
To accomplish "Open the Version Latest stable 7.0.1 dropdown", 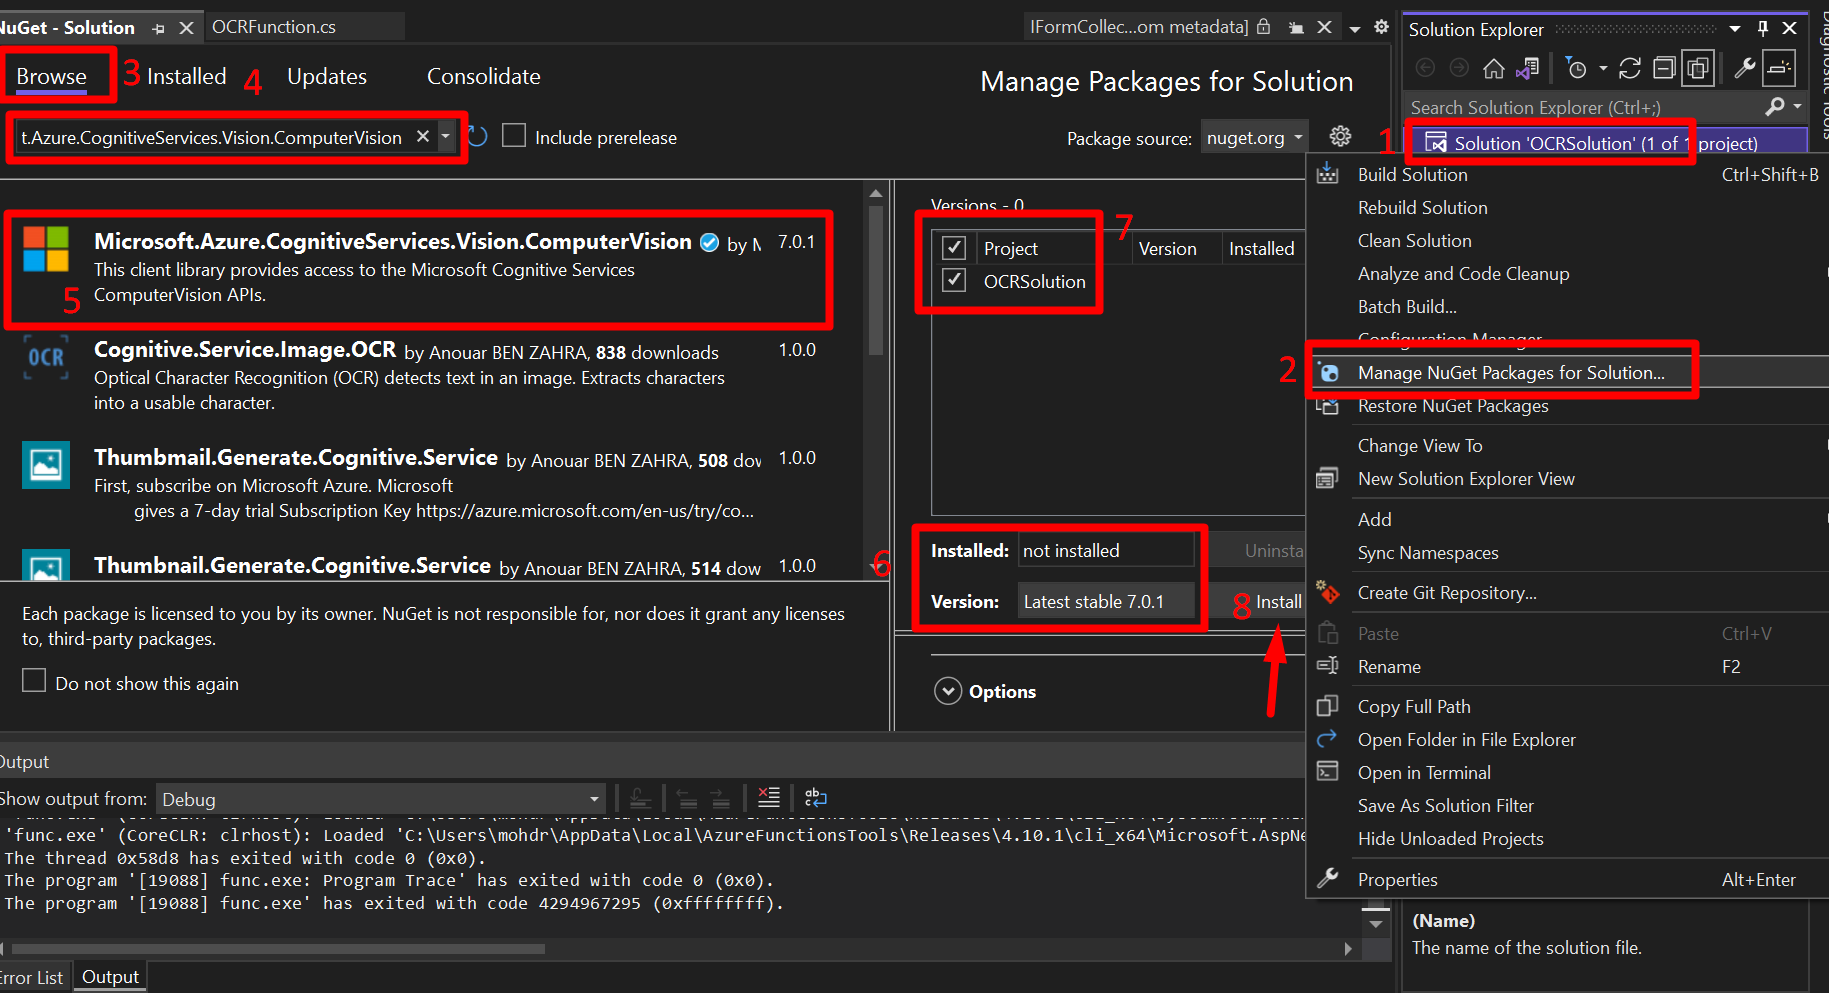I will pyautogui.click(x=1106, y=601).
